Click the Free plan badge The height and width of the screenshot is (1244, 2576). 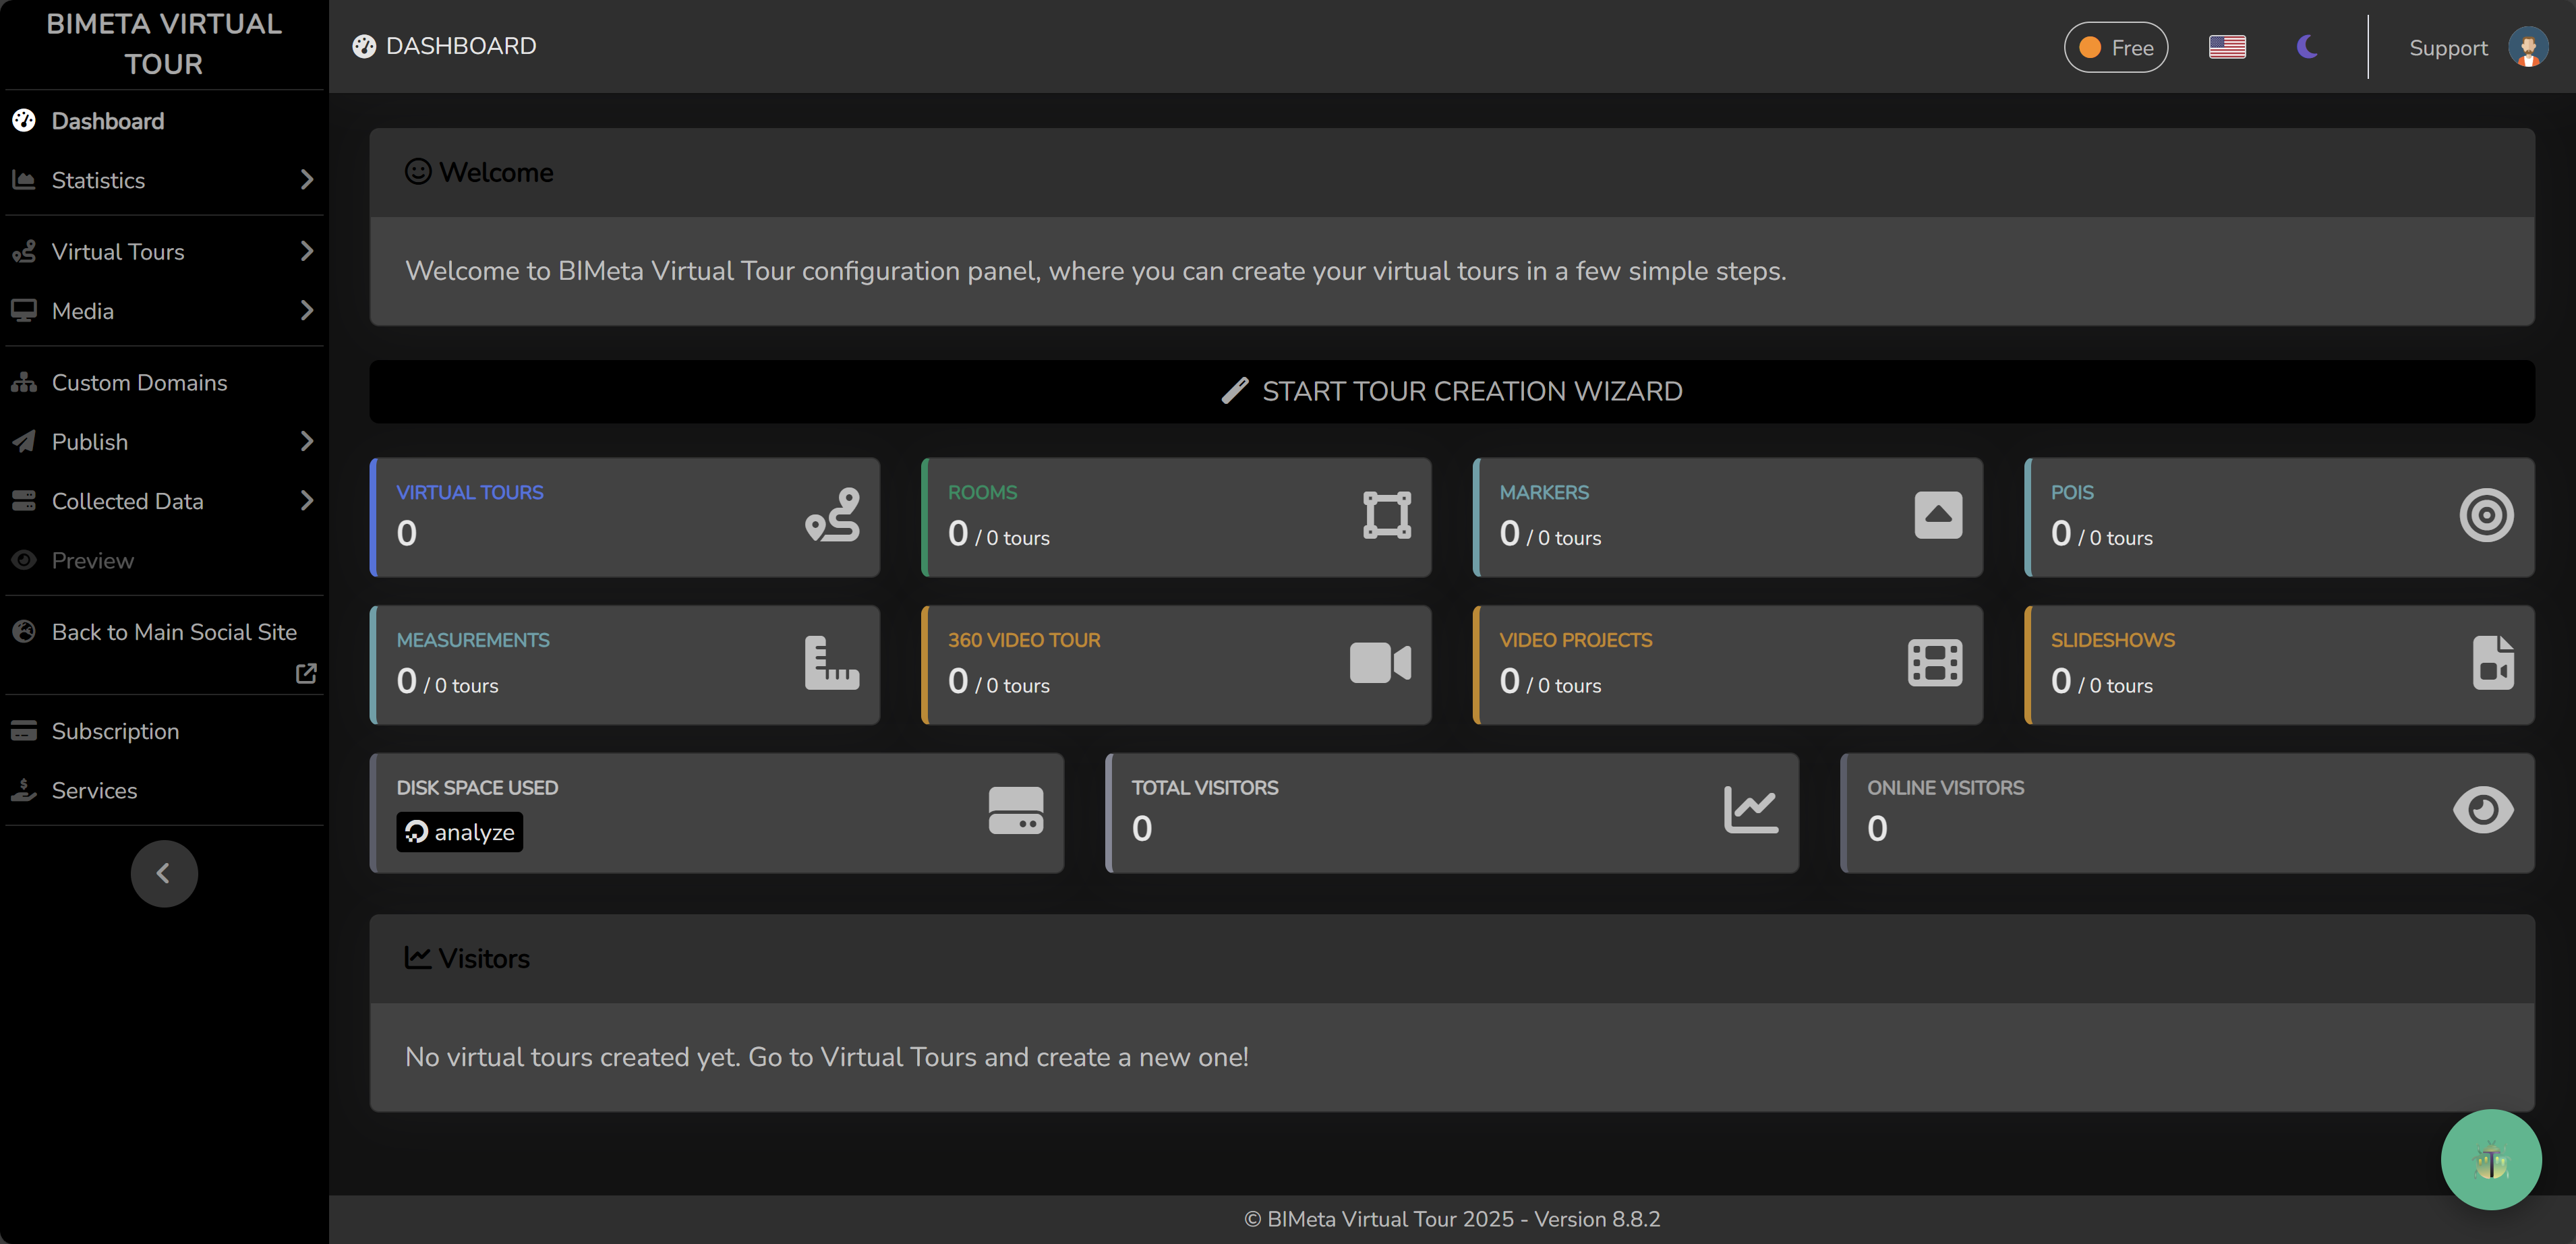coord(2116,47)
